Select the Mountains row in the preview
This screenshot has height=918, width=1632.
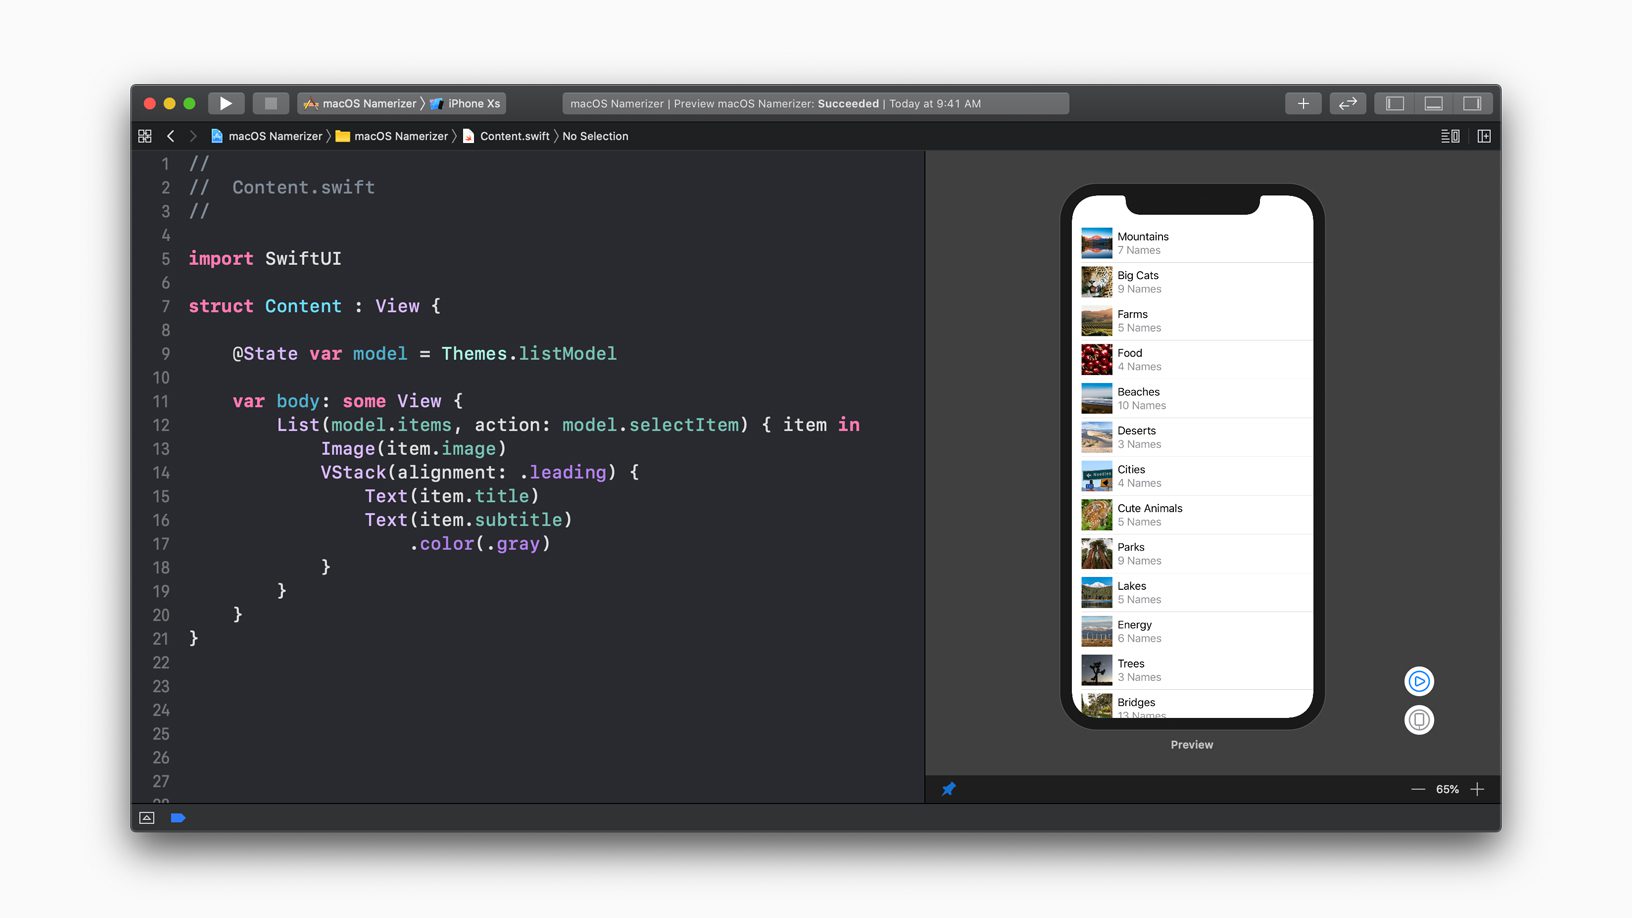1193,242
